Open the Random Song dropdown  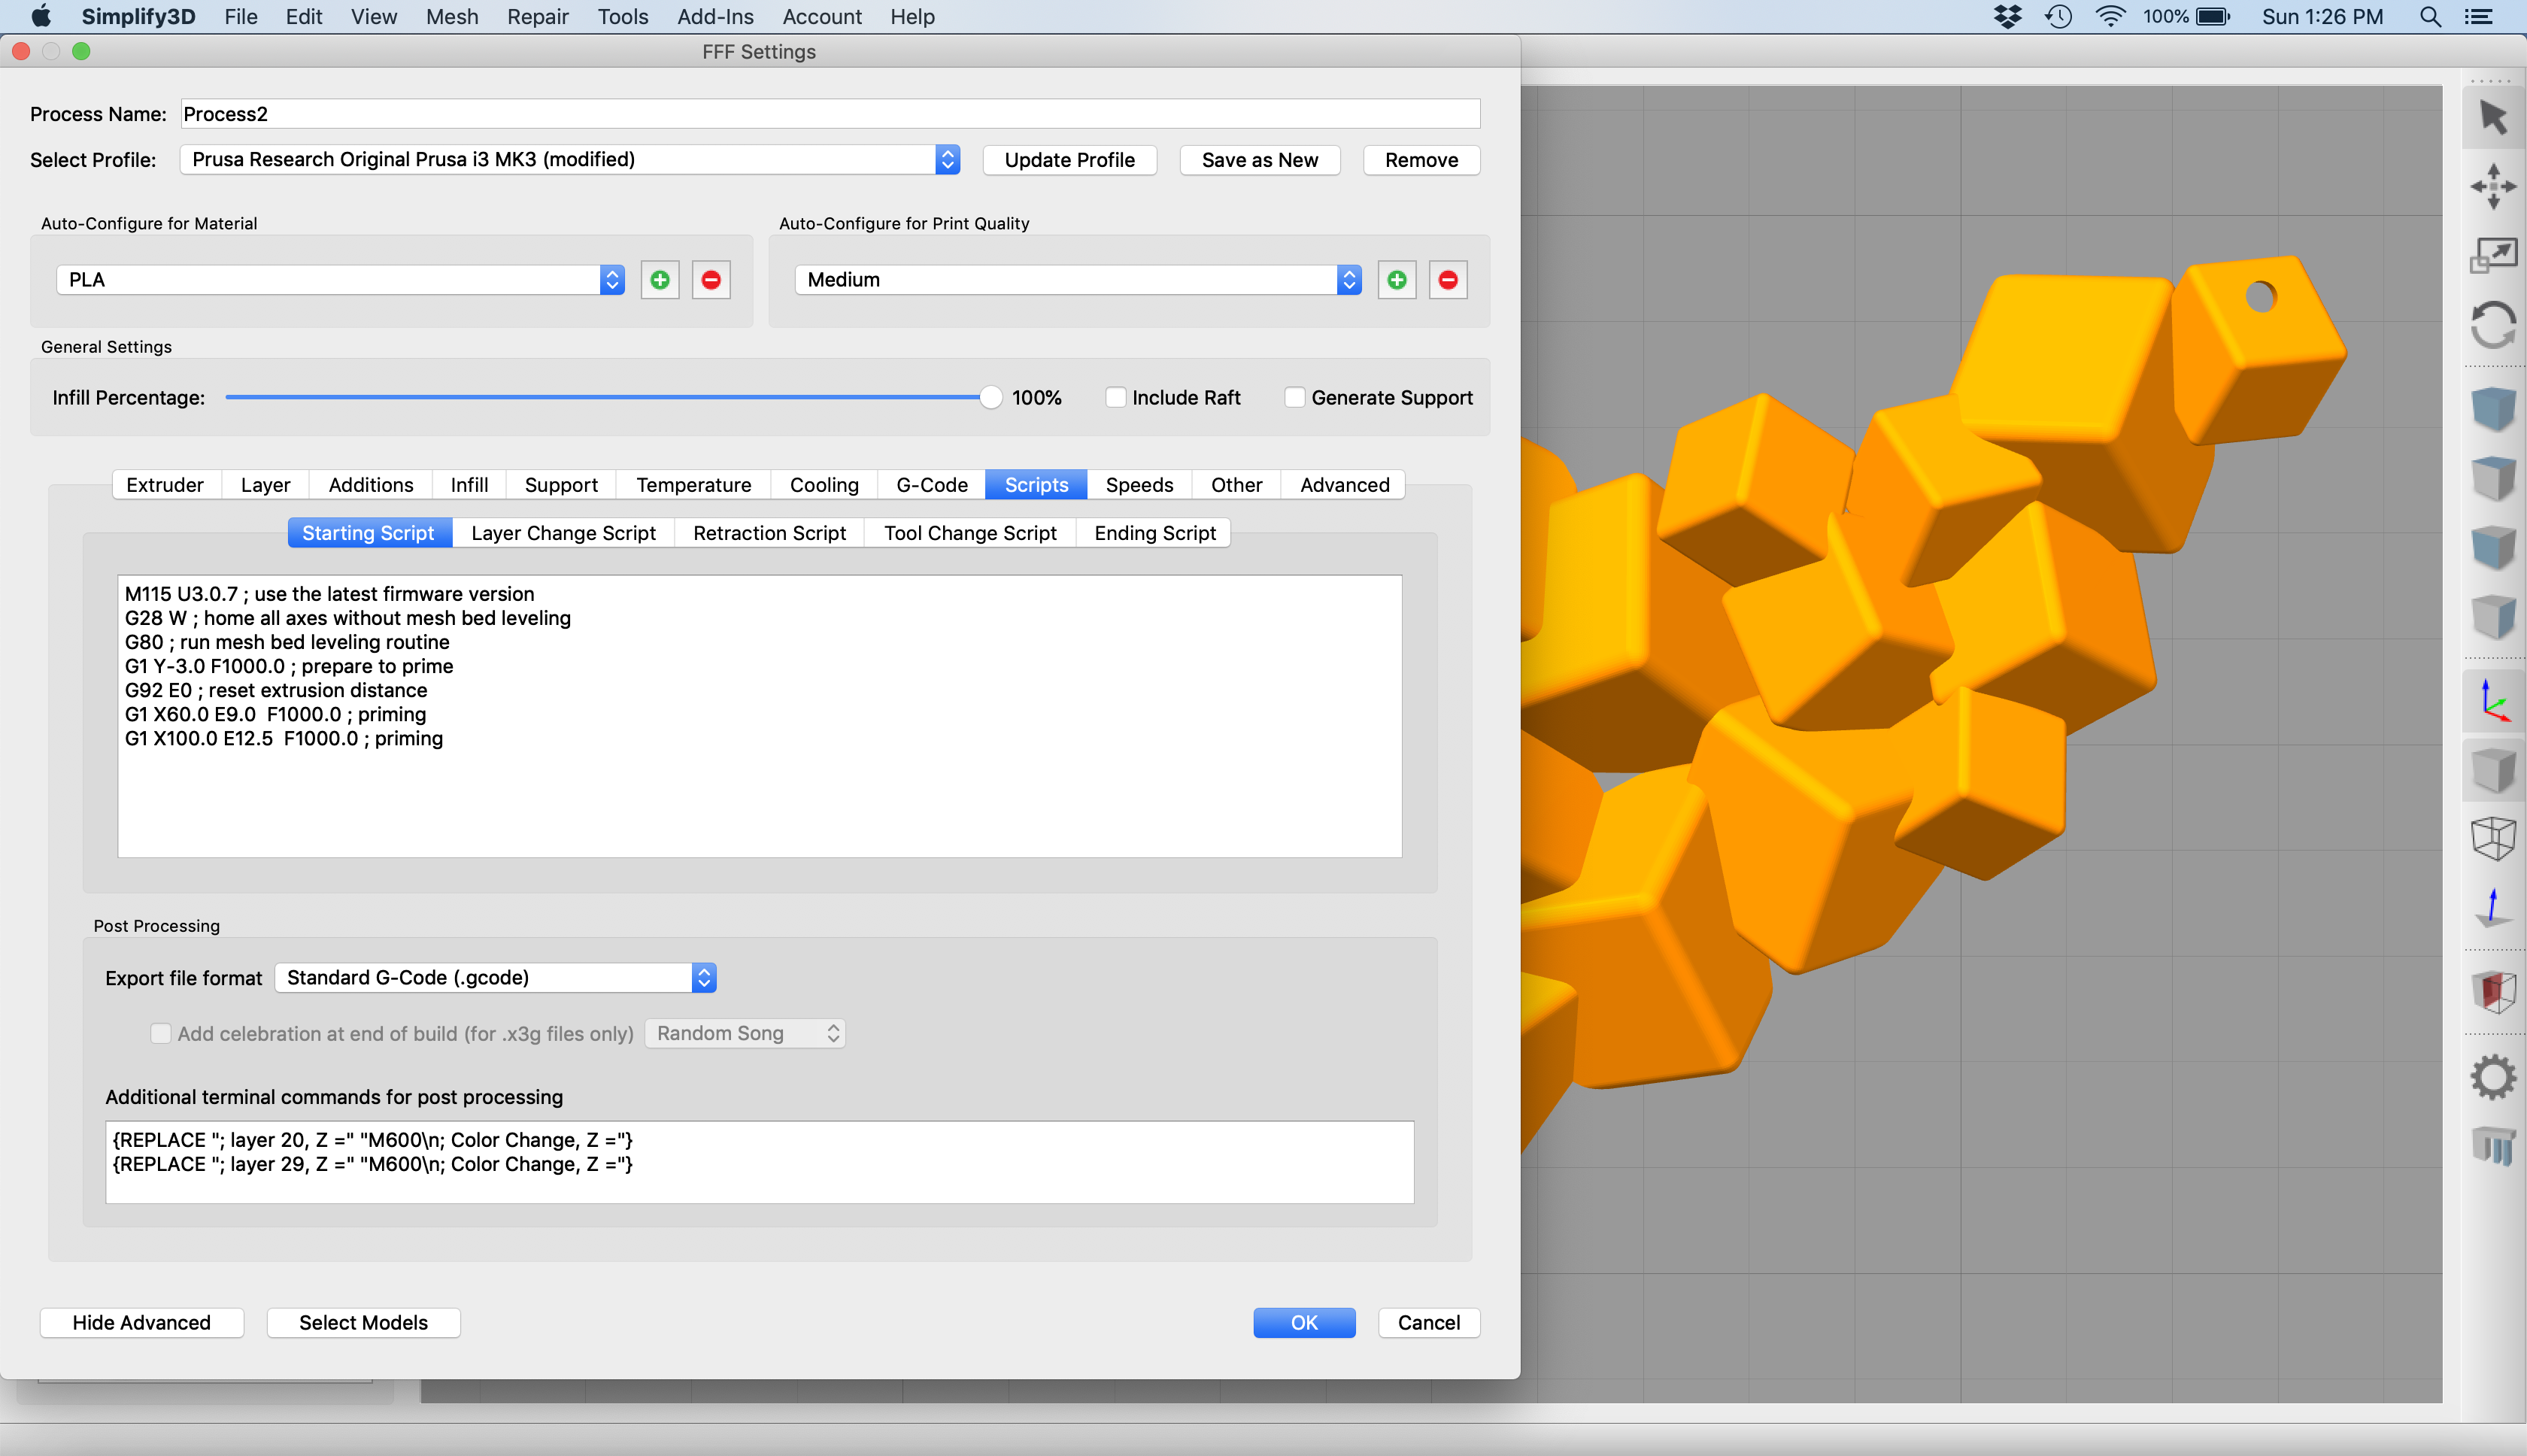pos(745,1033)
